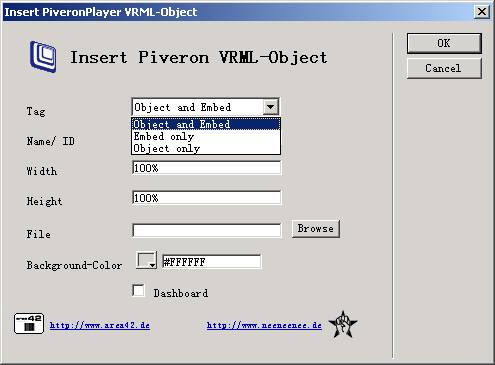Confirm with the OK button
Image resolution: width=495 pixels, height=365 pixels.
click(x=444, y=43)
